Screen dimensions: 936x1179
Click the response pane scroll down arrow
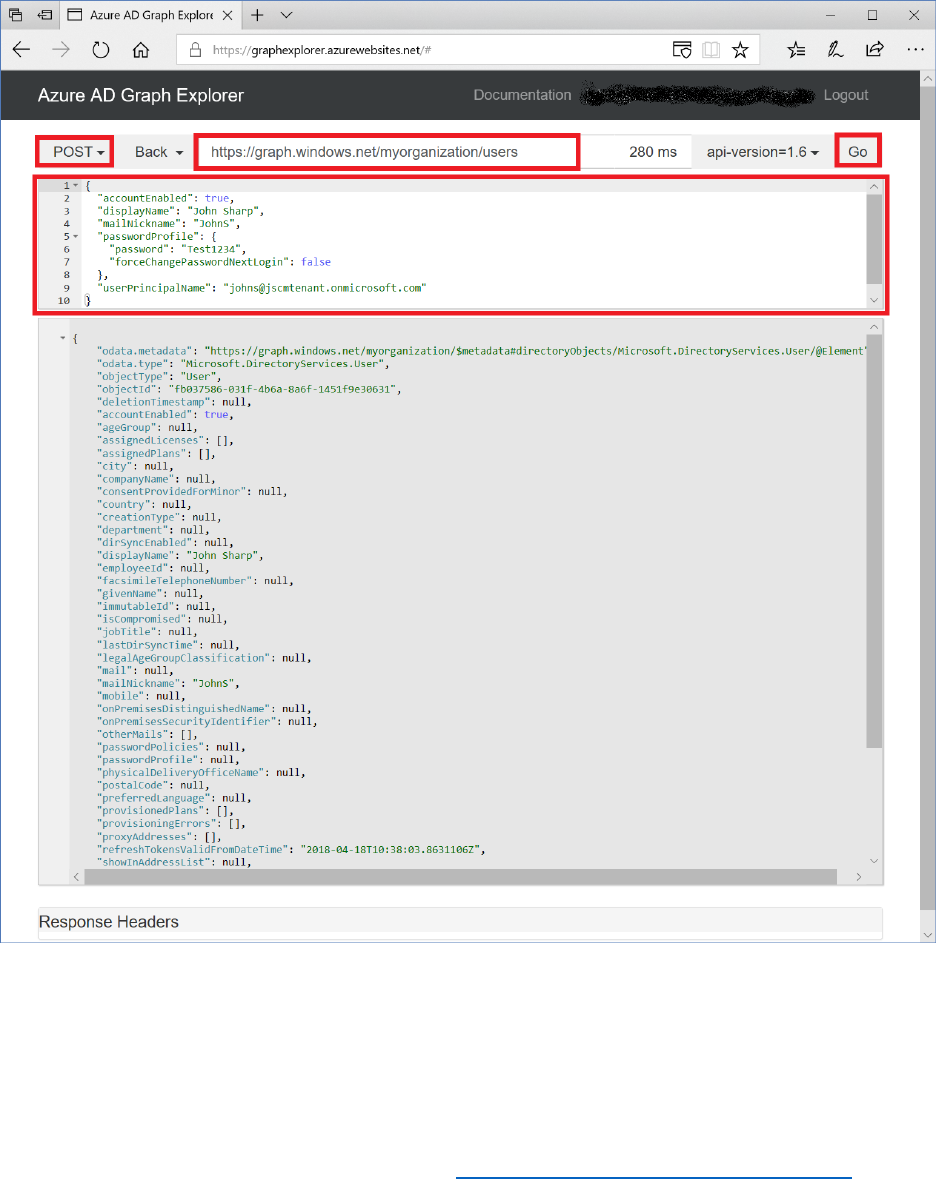point(874,861)
